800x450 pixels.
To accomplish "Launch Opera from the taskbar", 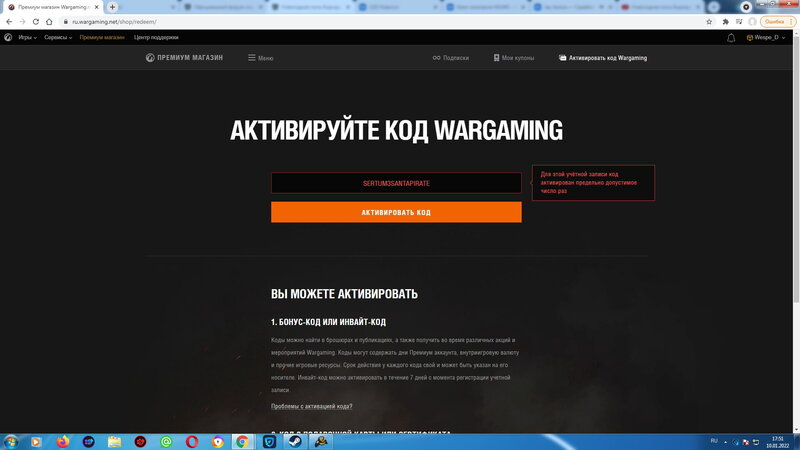I will pyautogui.click(x=192, y=442).
